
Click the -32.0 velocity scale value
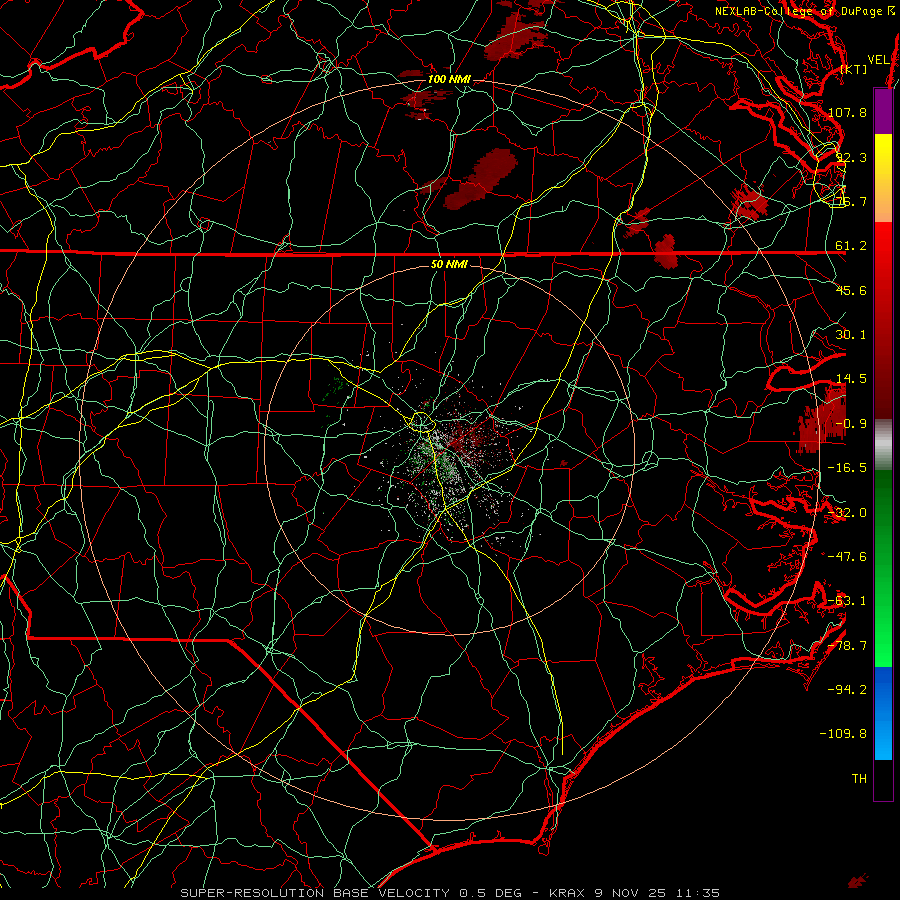point(847,513)
